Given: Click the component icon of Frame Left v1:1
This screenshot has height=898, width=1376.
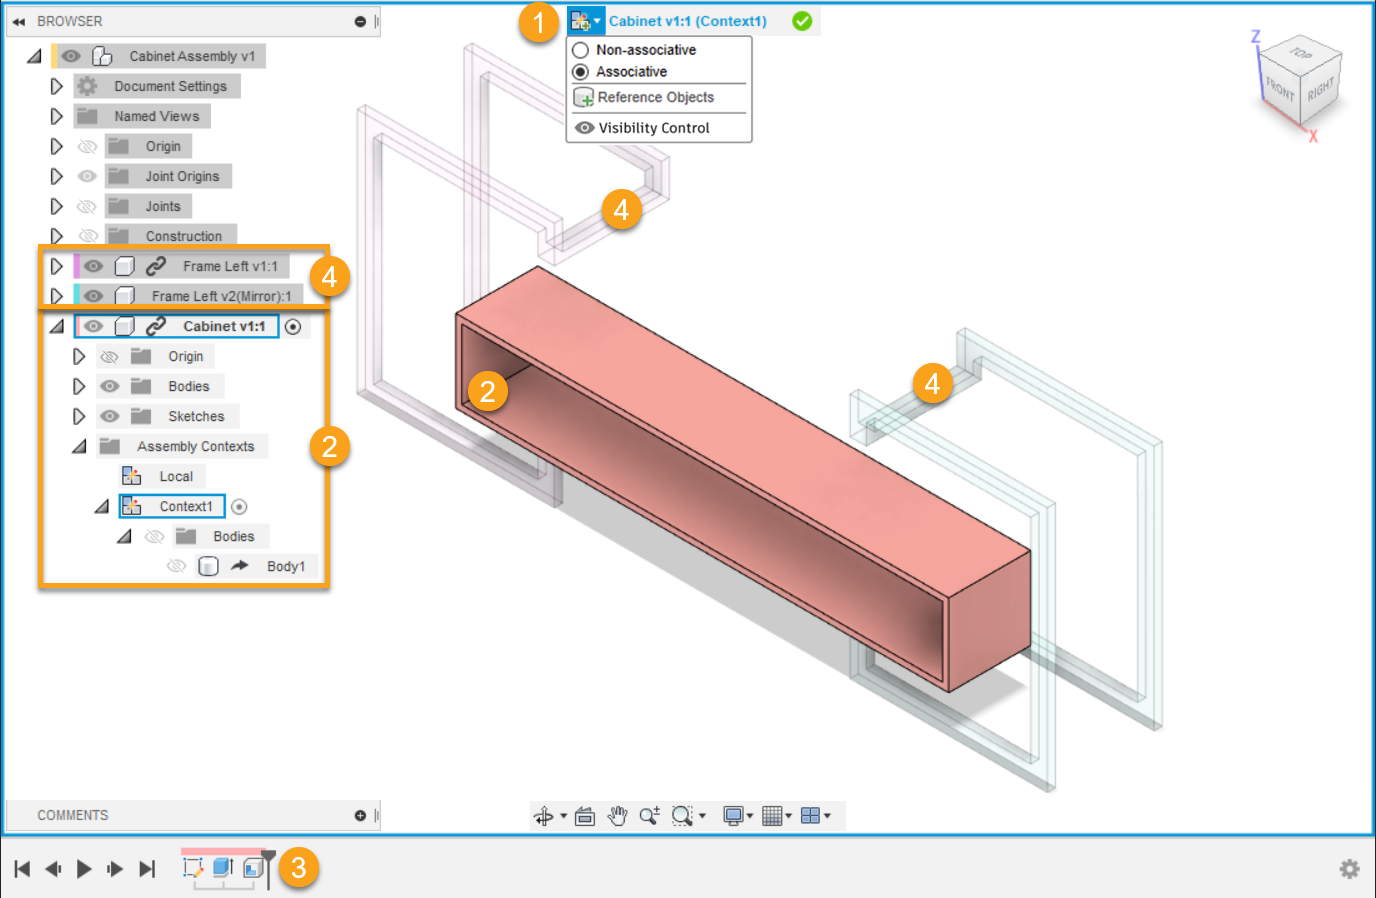Looking at the screenshot, I should [125, 266].
